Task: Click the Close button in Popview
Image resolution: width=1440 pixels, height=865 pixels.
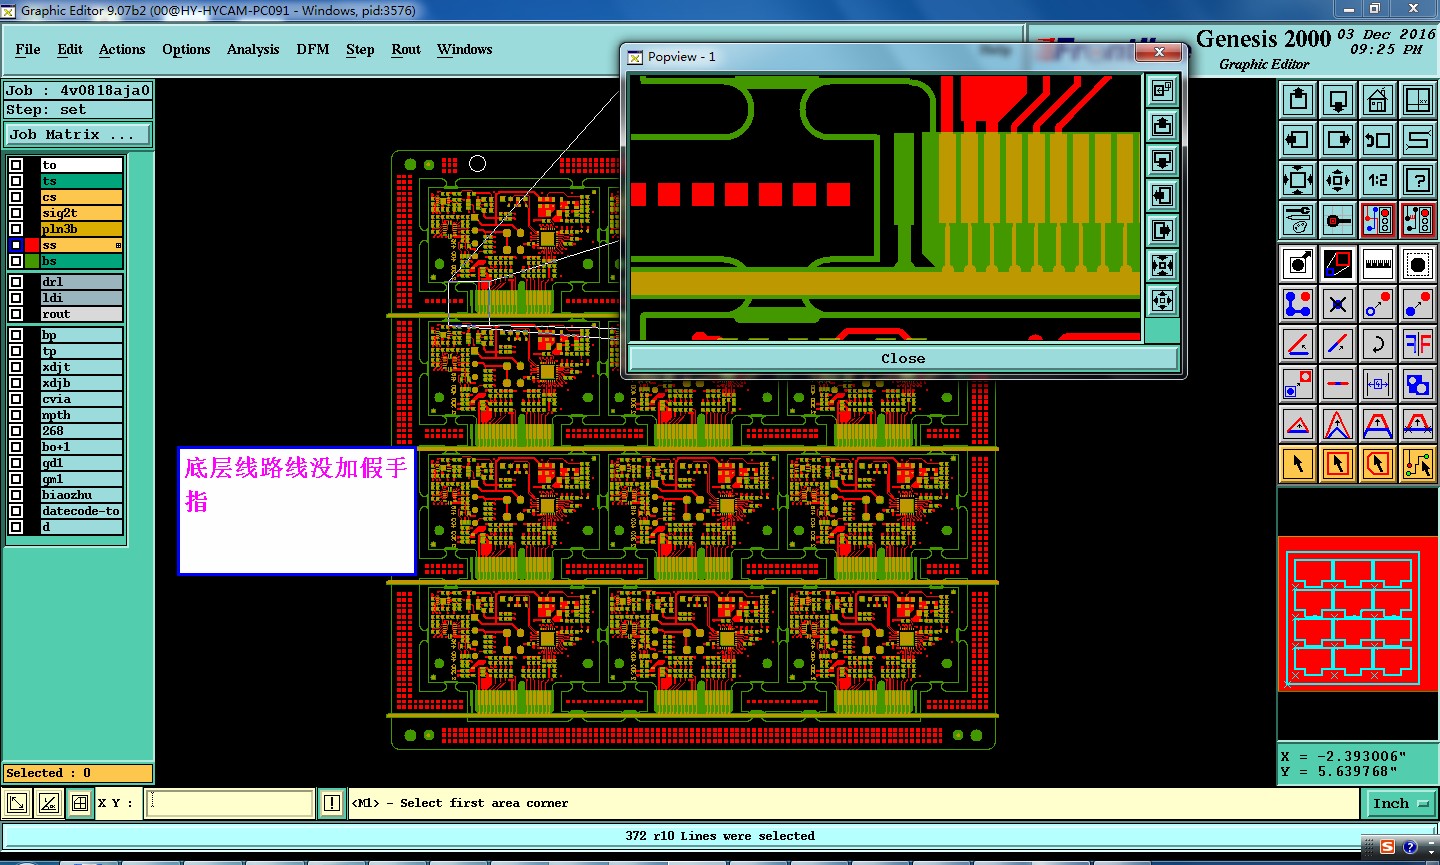Action: 903,358
